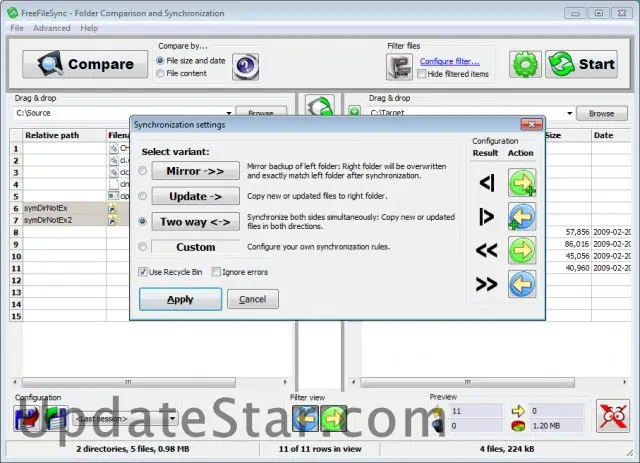Toggle right arrow filter view button
Viewport: 640px width, 463px height.
[x=333, y=418]
